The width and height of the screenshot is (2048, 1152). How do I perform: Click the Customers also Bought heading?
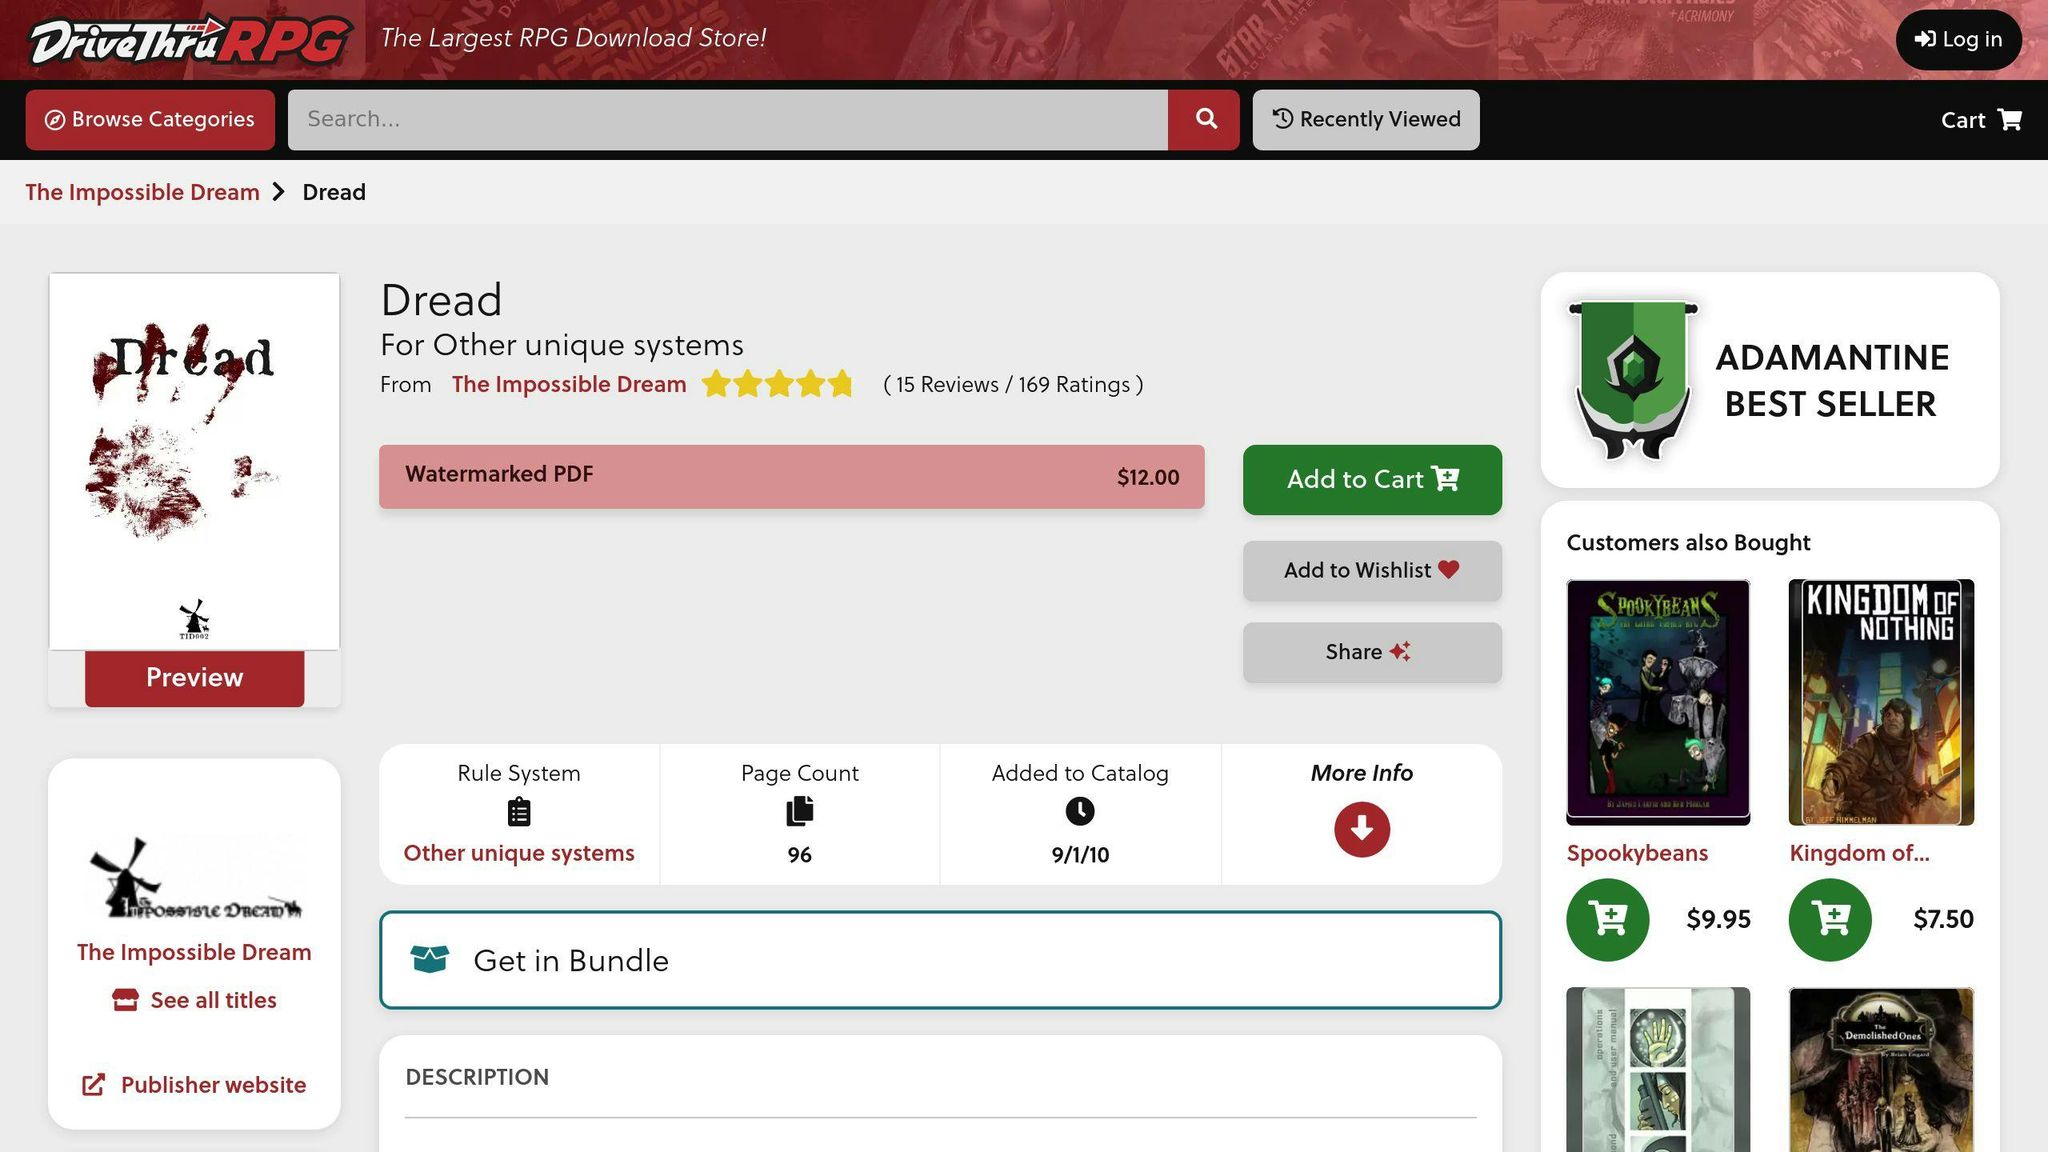coord(1688,542)
